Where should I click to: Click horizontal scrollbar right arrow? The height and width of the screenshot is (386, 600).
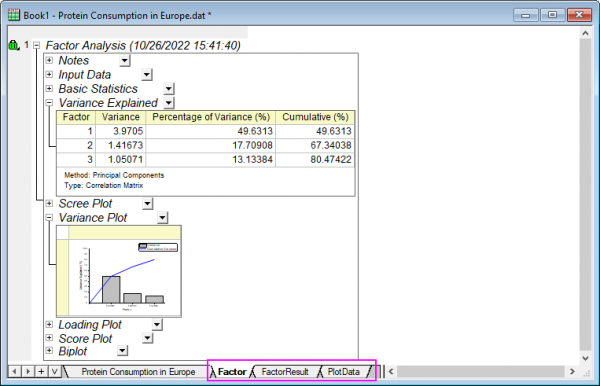coord(572,371)
